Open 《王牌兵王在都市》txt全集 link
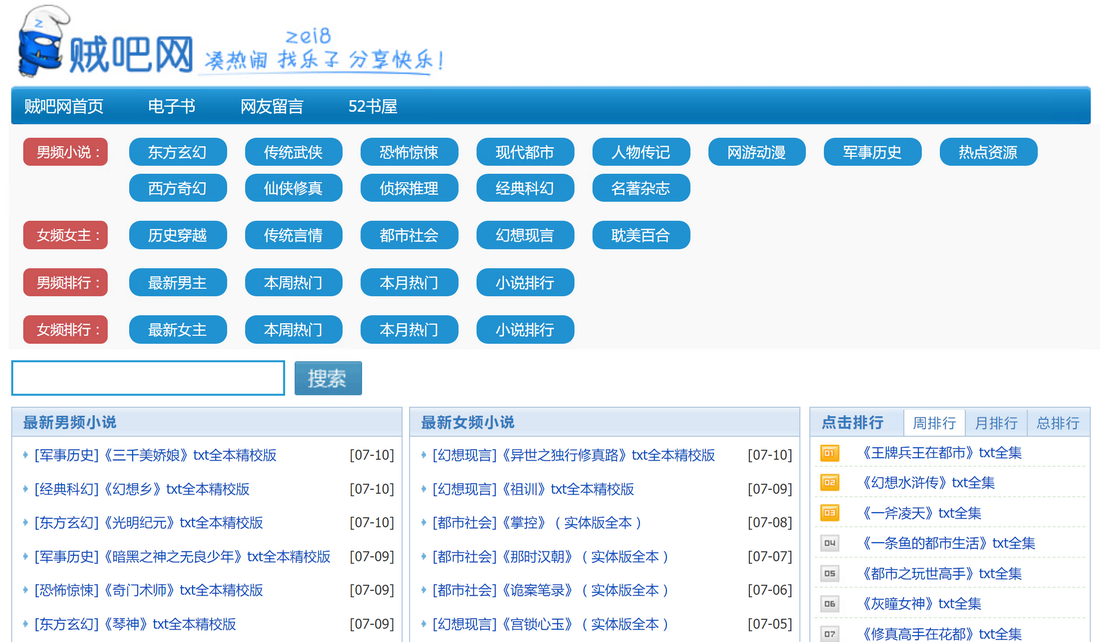 point(941,453)
